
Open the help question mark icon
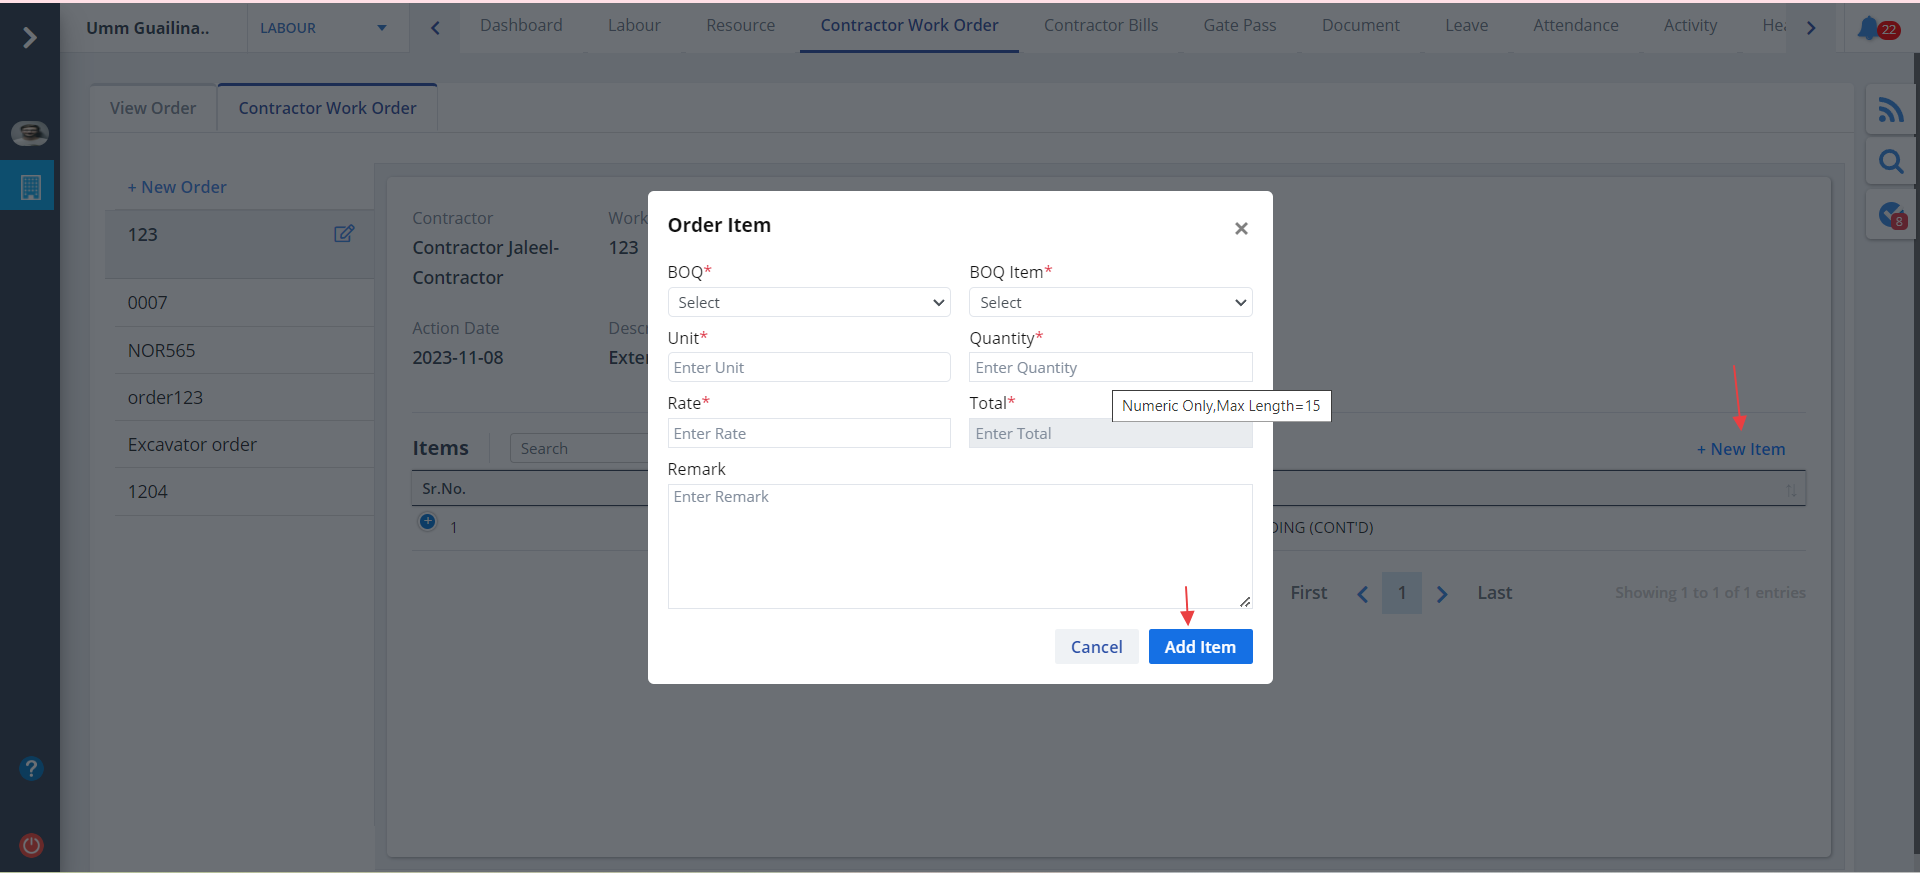pos(31,768)
